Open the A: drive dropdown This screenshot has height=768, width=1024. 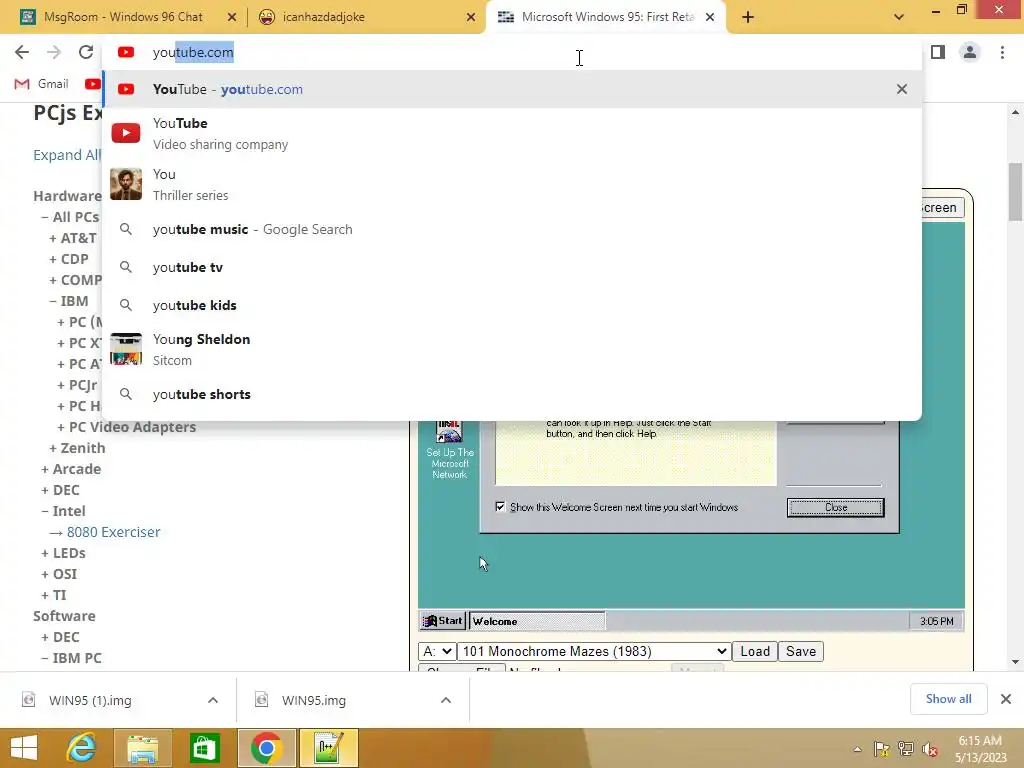coord(437,651)
